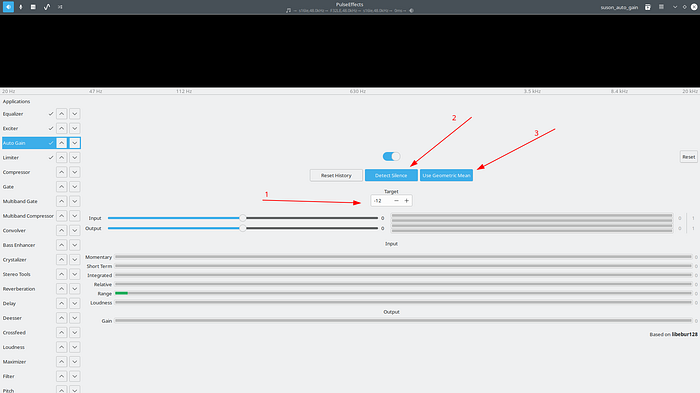Click the Target value field showing -12
Viewport: 700px width, 393px height.
pos(381,201)
